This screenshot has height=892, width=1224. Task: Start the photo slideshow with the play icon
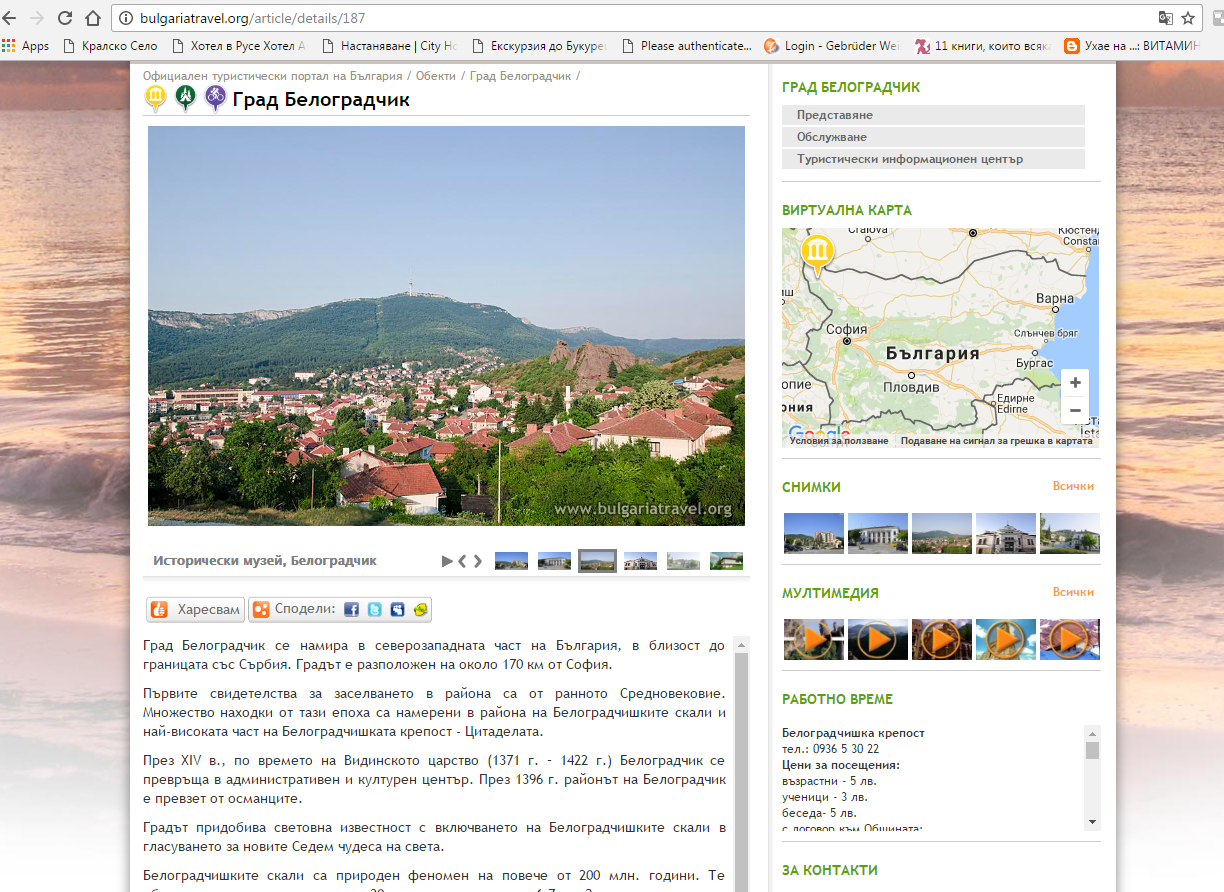tap(446, 561)
